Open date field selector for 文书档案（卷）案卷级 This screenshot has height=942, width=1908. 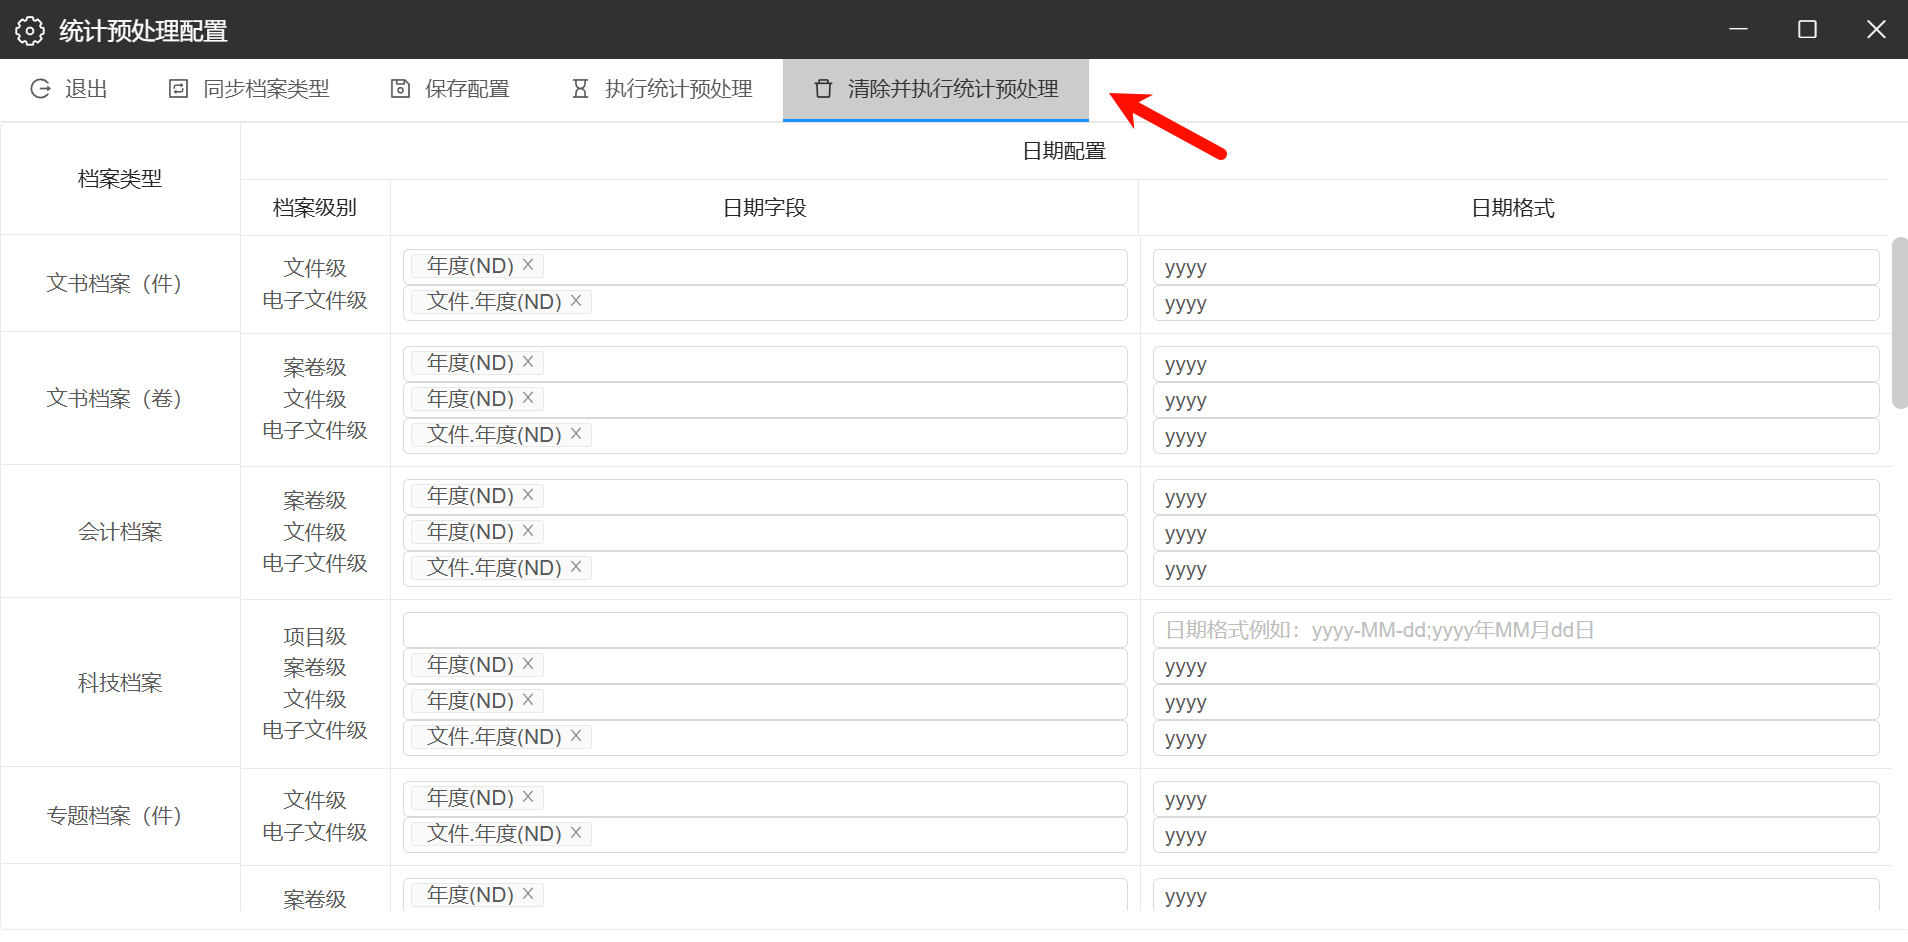coord(830,363)
